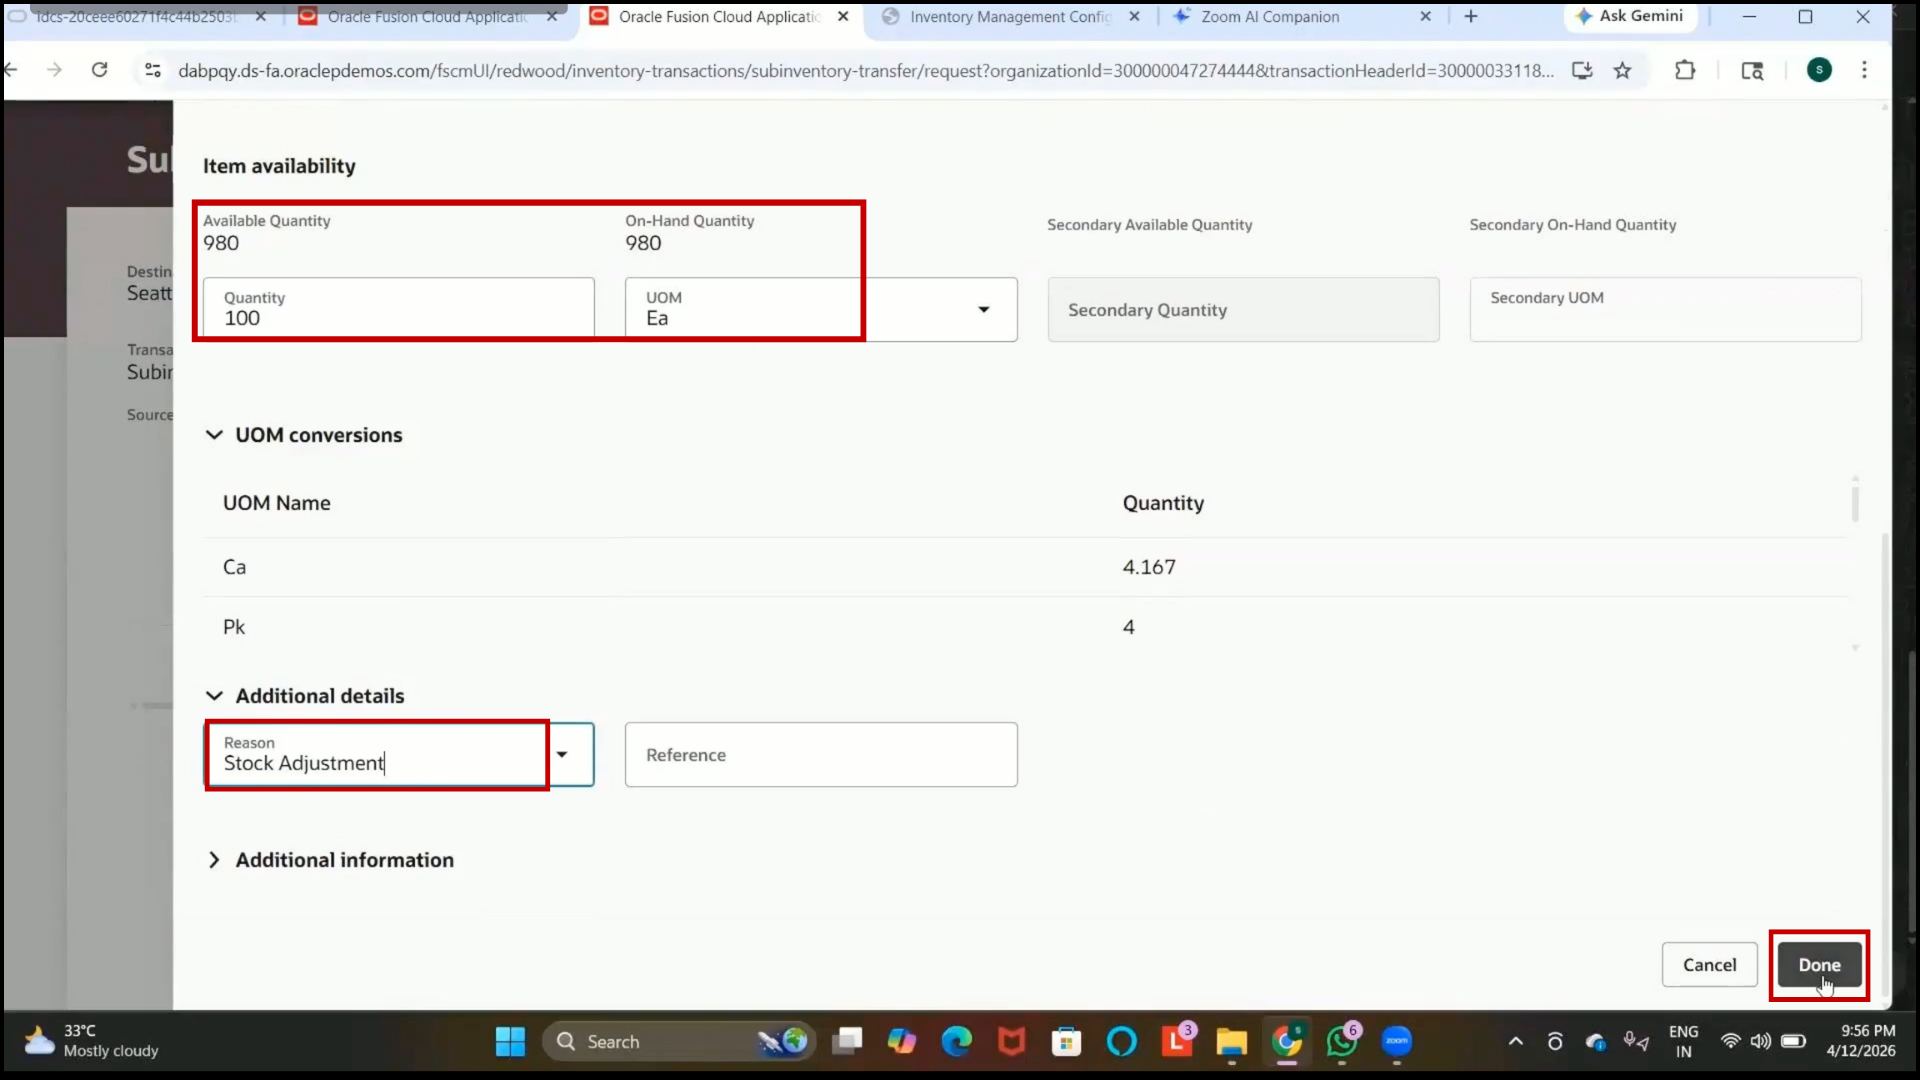Collapse the Additional details section
The width and height of the screenshot is (1920, 1080).
click(x=214, y=696)
